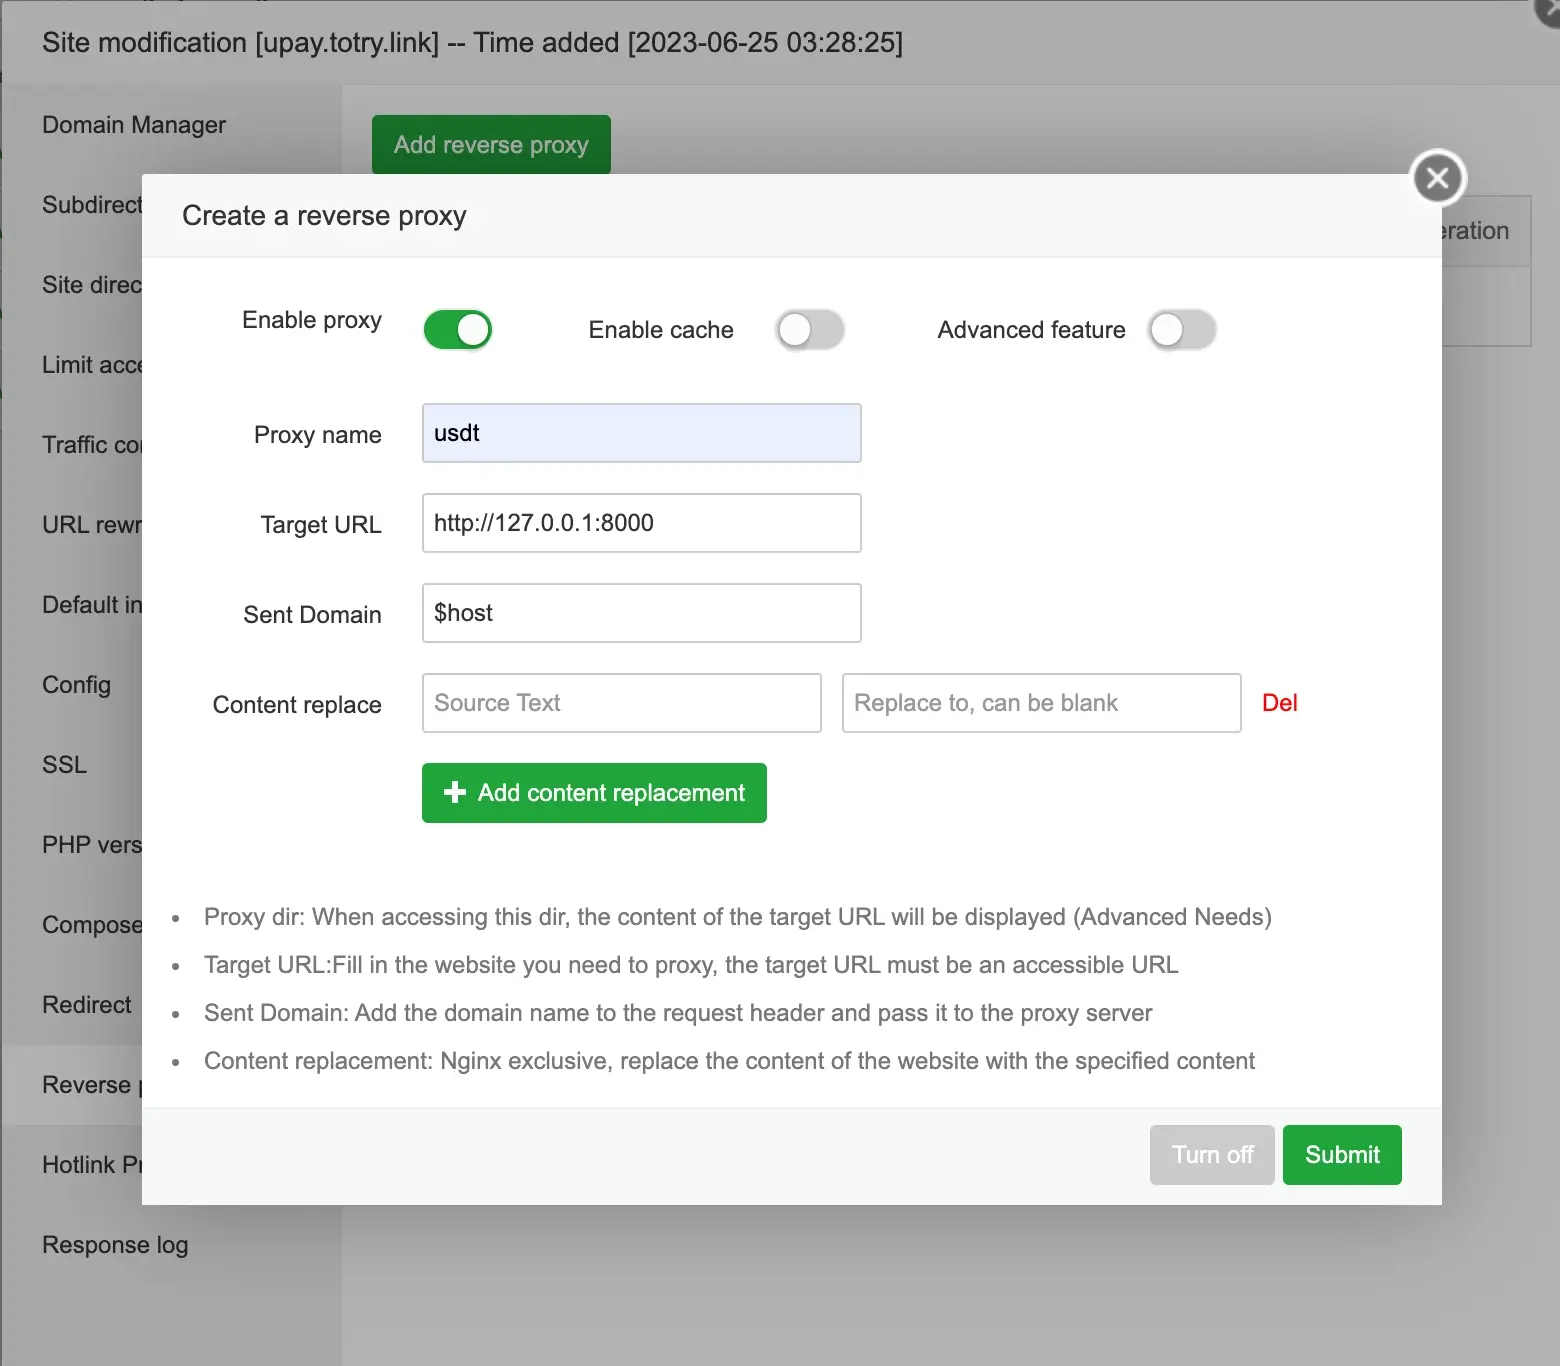The image size is (1560, 1366).
Task: Click the Source Text field
Action: 622,703
